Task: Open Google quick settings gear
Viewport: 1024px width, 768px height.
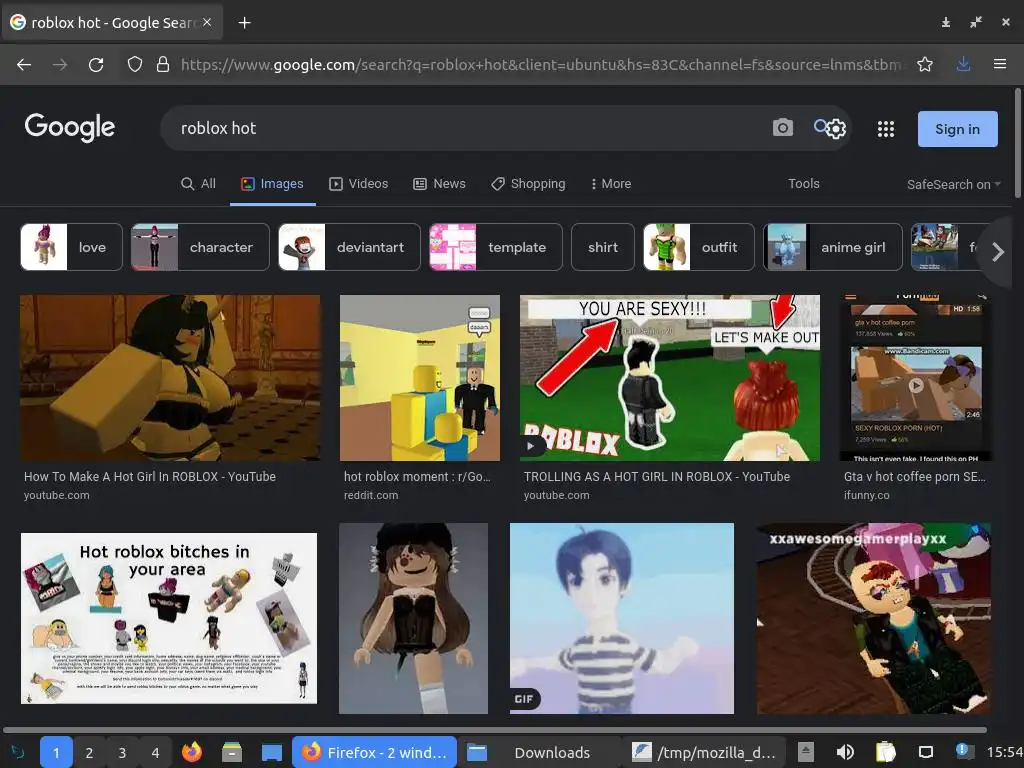Action: click(837, 129)
